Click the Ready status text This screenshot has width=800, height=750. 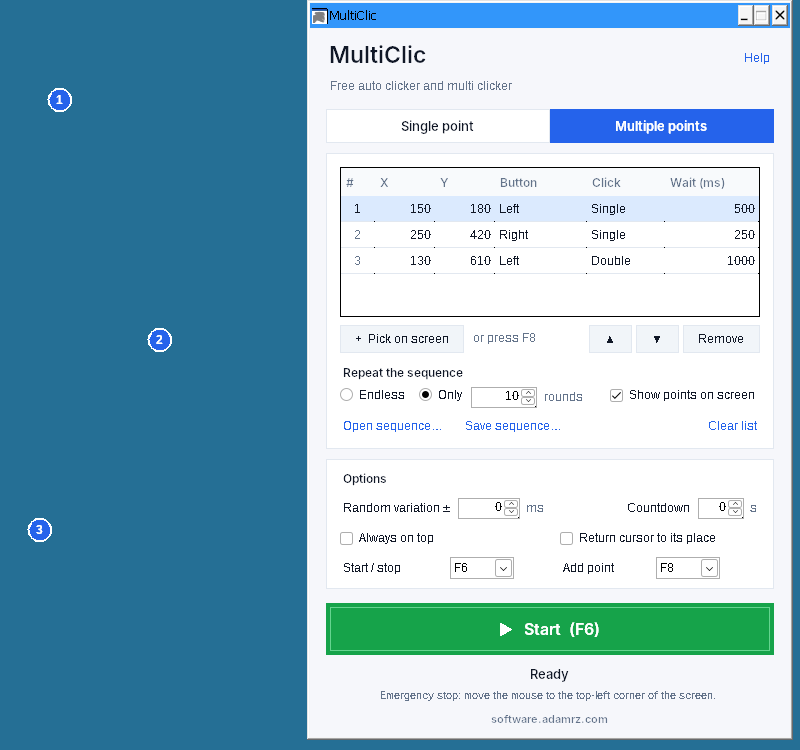[549, 674]
